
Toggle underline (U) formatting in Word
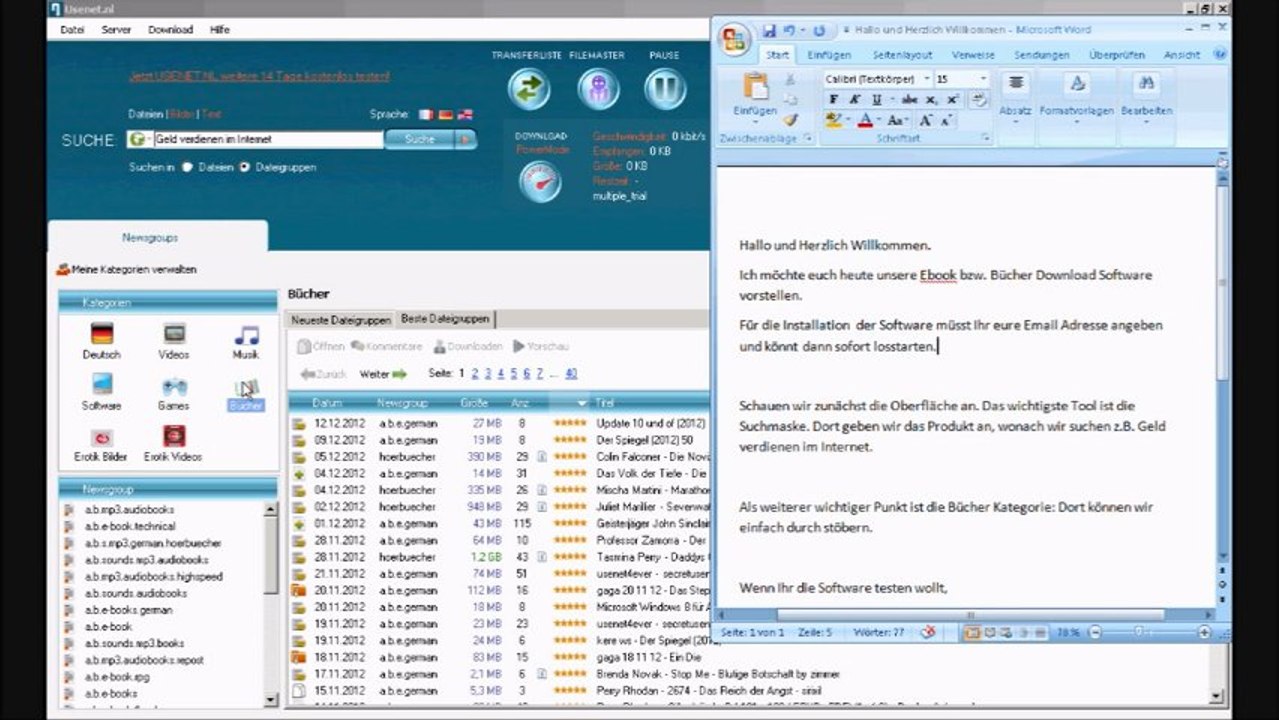876,99
